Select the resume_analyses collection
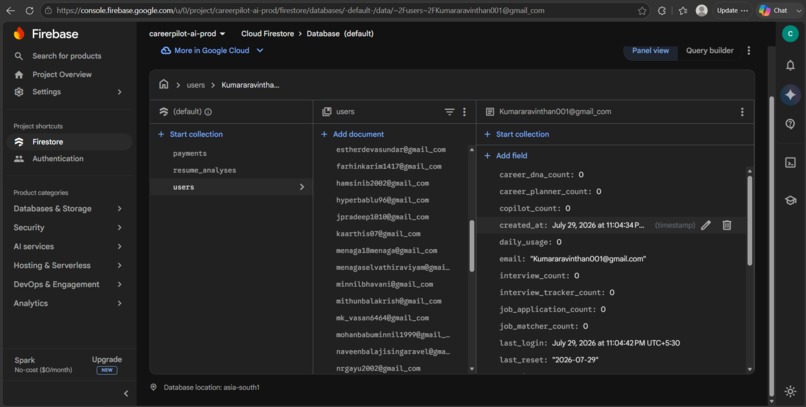Image resolution: width=806 pixels, height=407 pixels. tap(205, 170)
